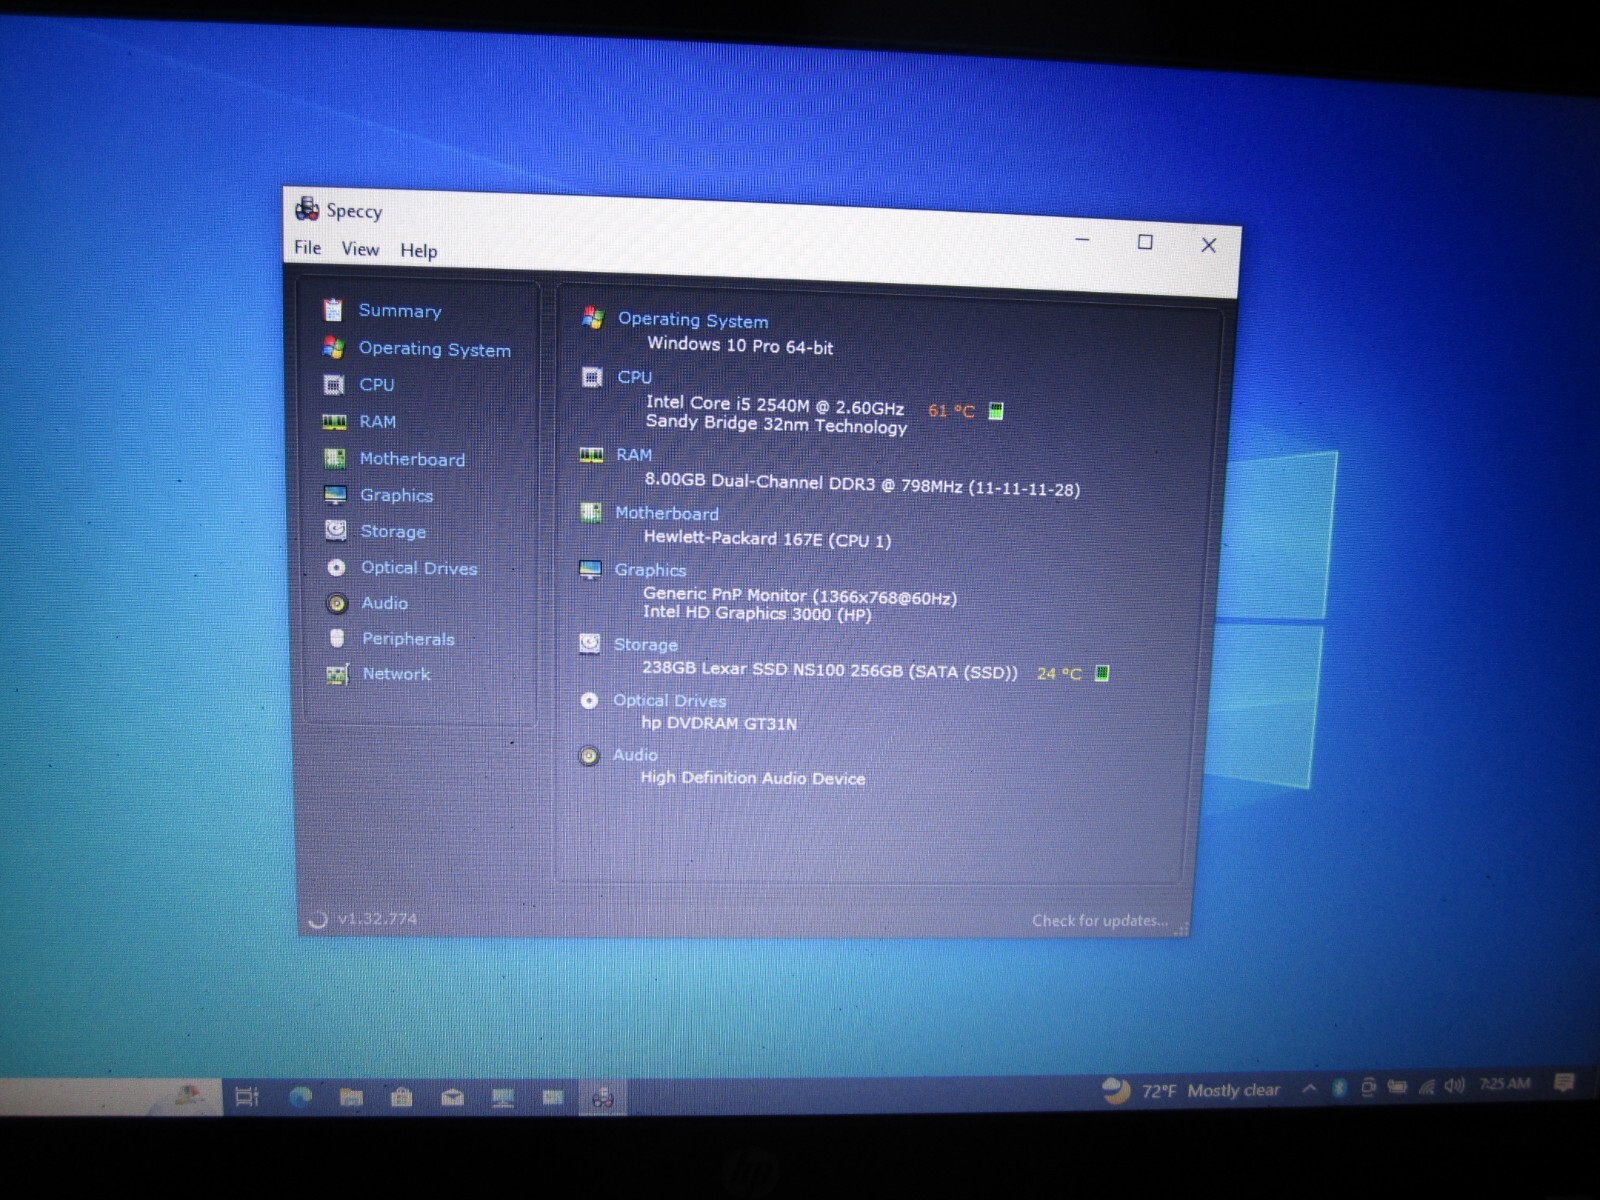Click the green storage temperature indicator icon

click(1101, 673)
